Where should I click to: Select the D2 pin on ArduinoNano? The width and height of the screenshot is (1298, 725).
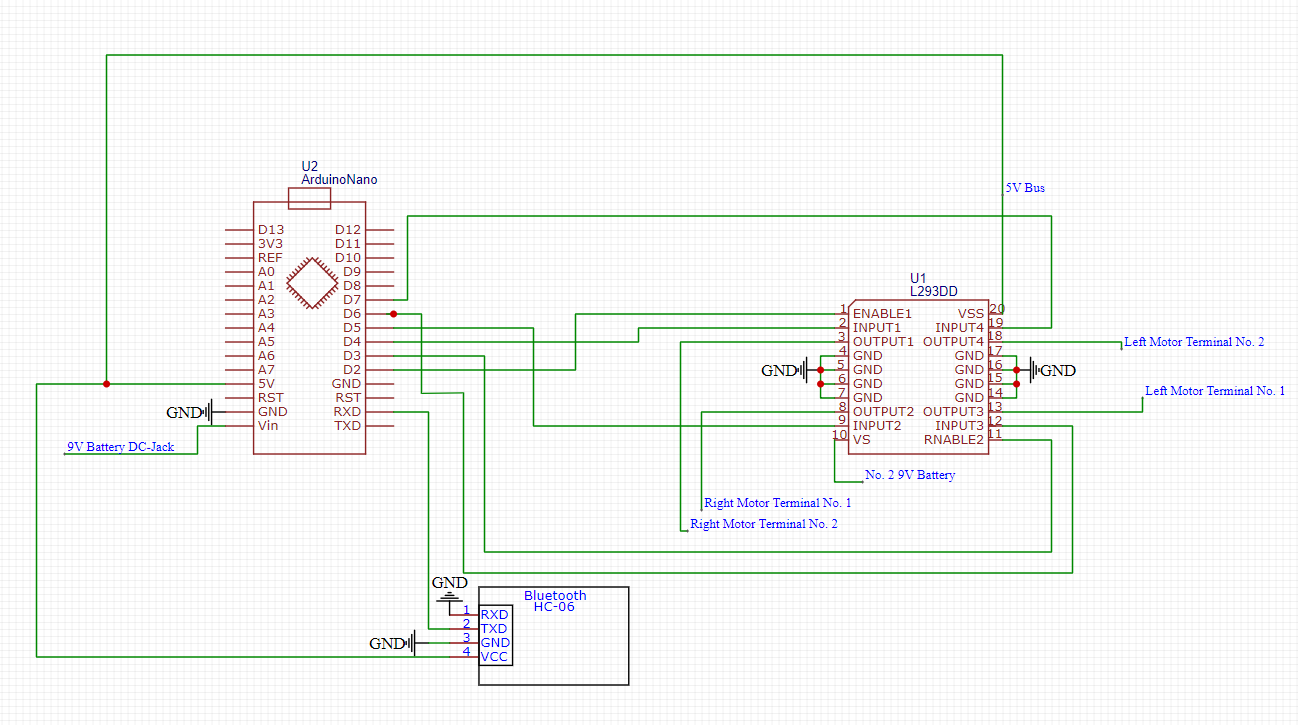point(352,370)
